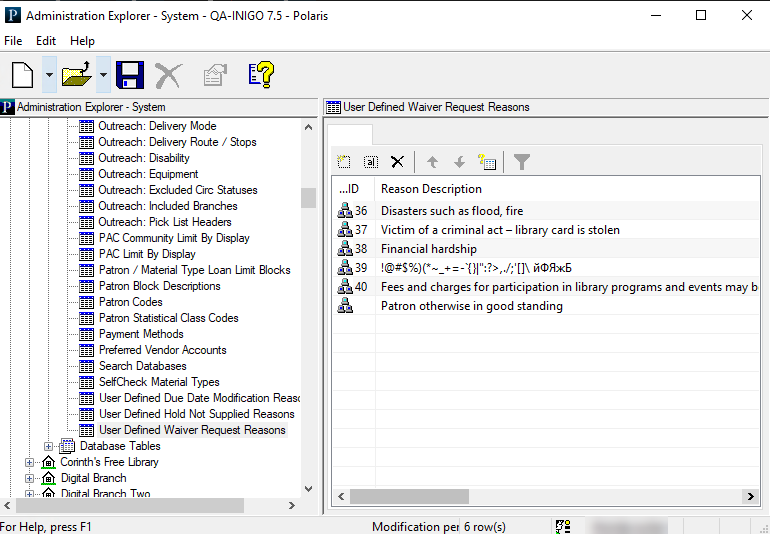This screenshot has height=534, width=770.
Task: Expand the Database Tables node
Action: pyautogui.click(x=48, y=446)
